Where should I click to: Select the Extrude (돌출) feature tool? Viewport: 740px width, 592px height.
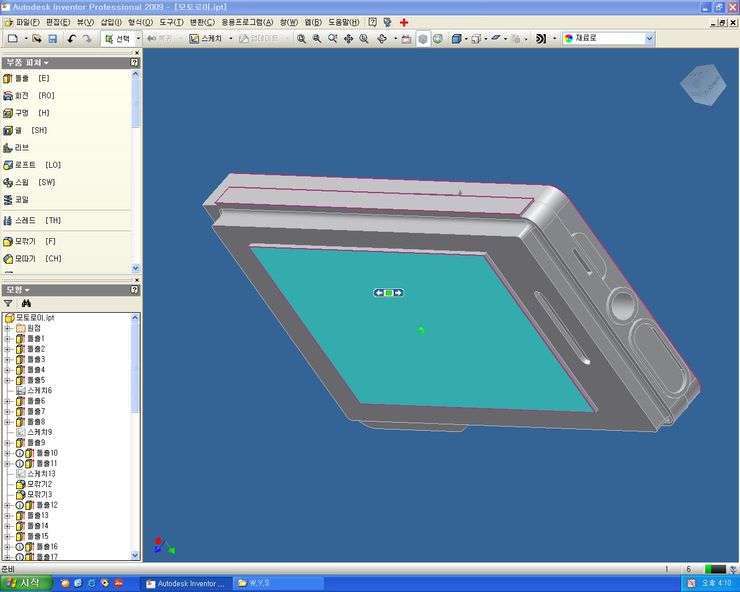[24, 78]
